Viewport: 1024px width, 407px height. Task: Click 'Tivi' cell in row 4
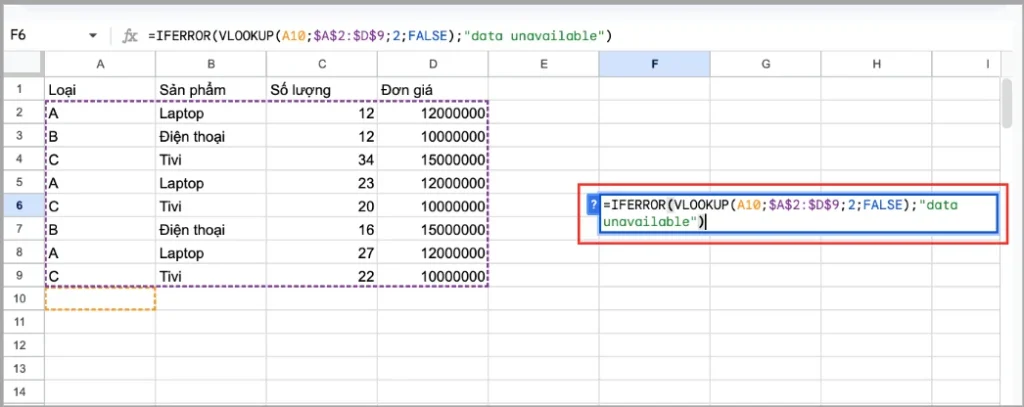click(x=211, y=159)
